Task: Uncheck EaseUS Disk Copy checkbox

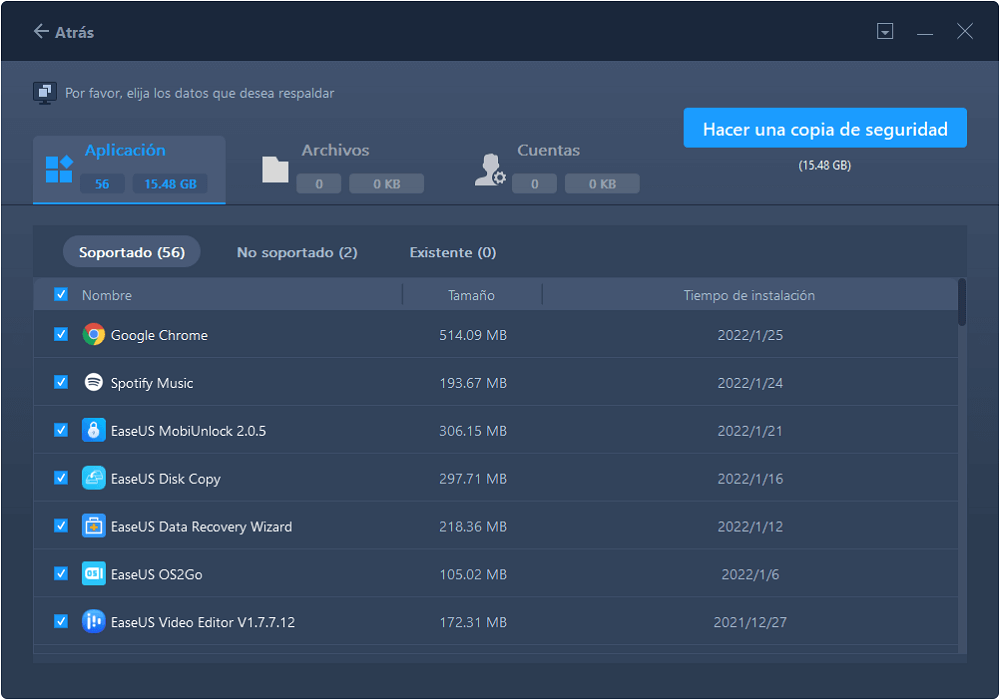Action: [x=61, y=478]
